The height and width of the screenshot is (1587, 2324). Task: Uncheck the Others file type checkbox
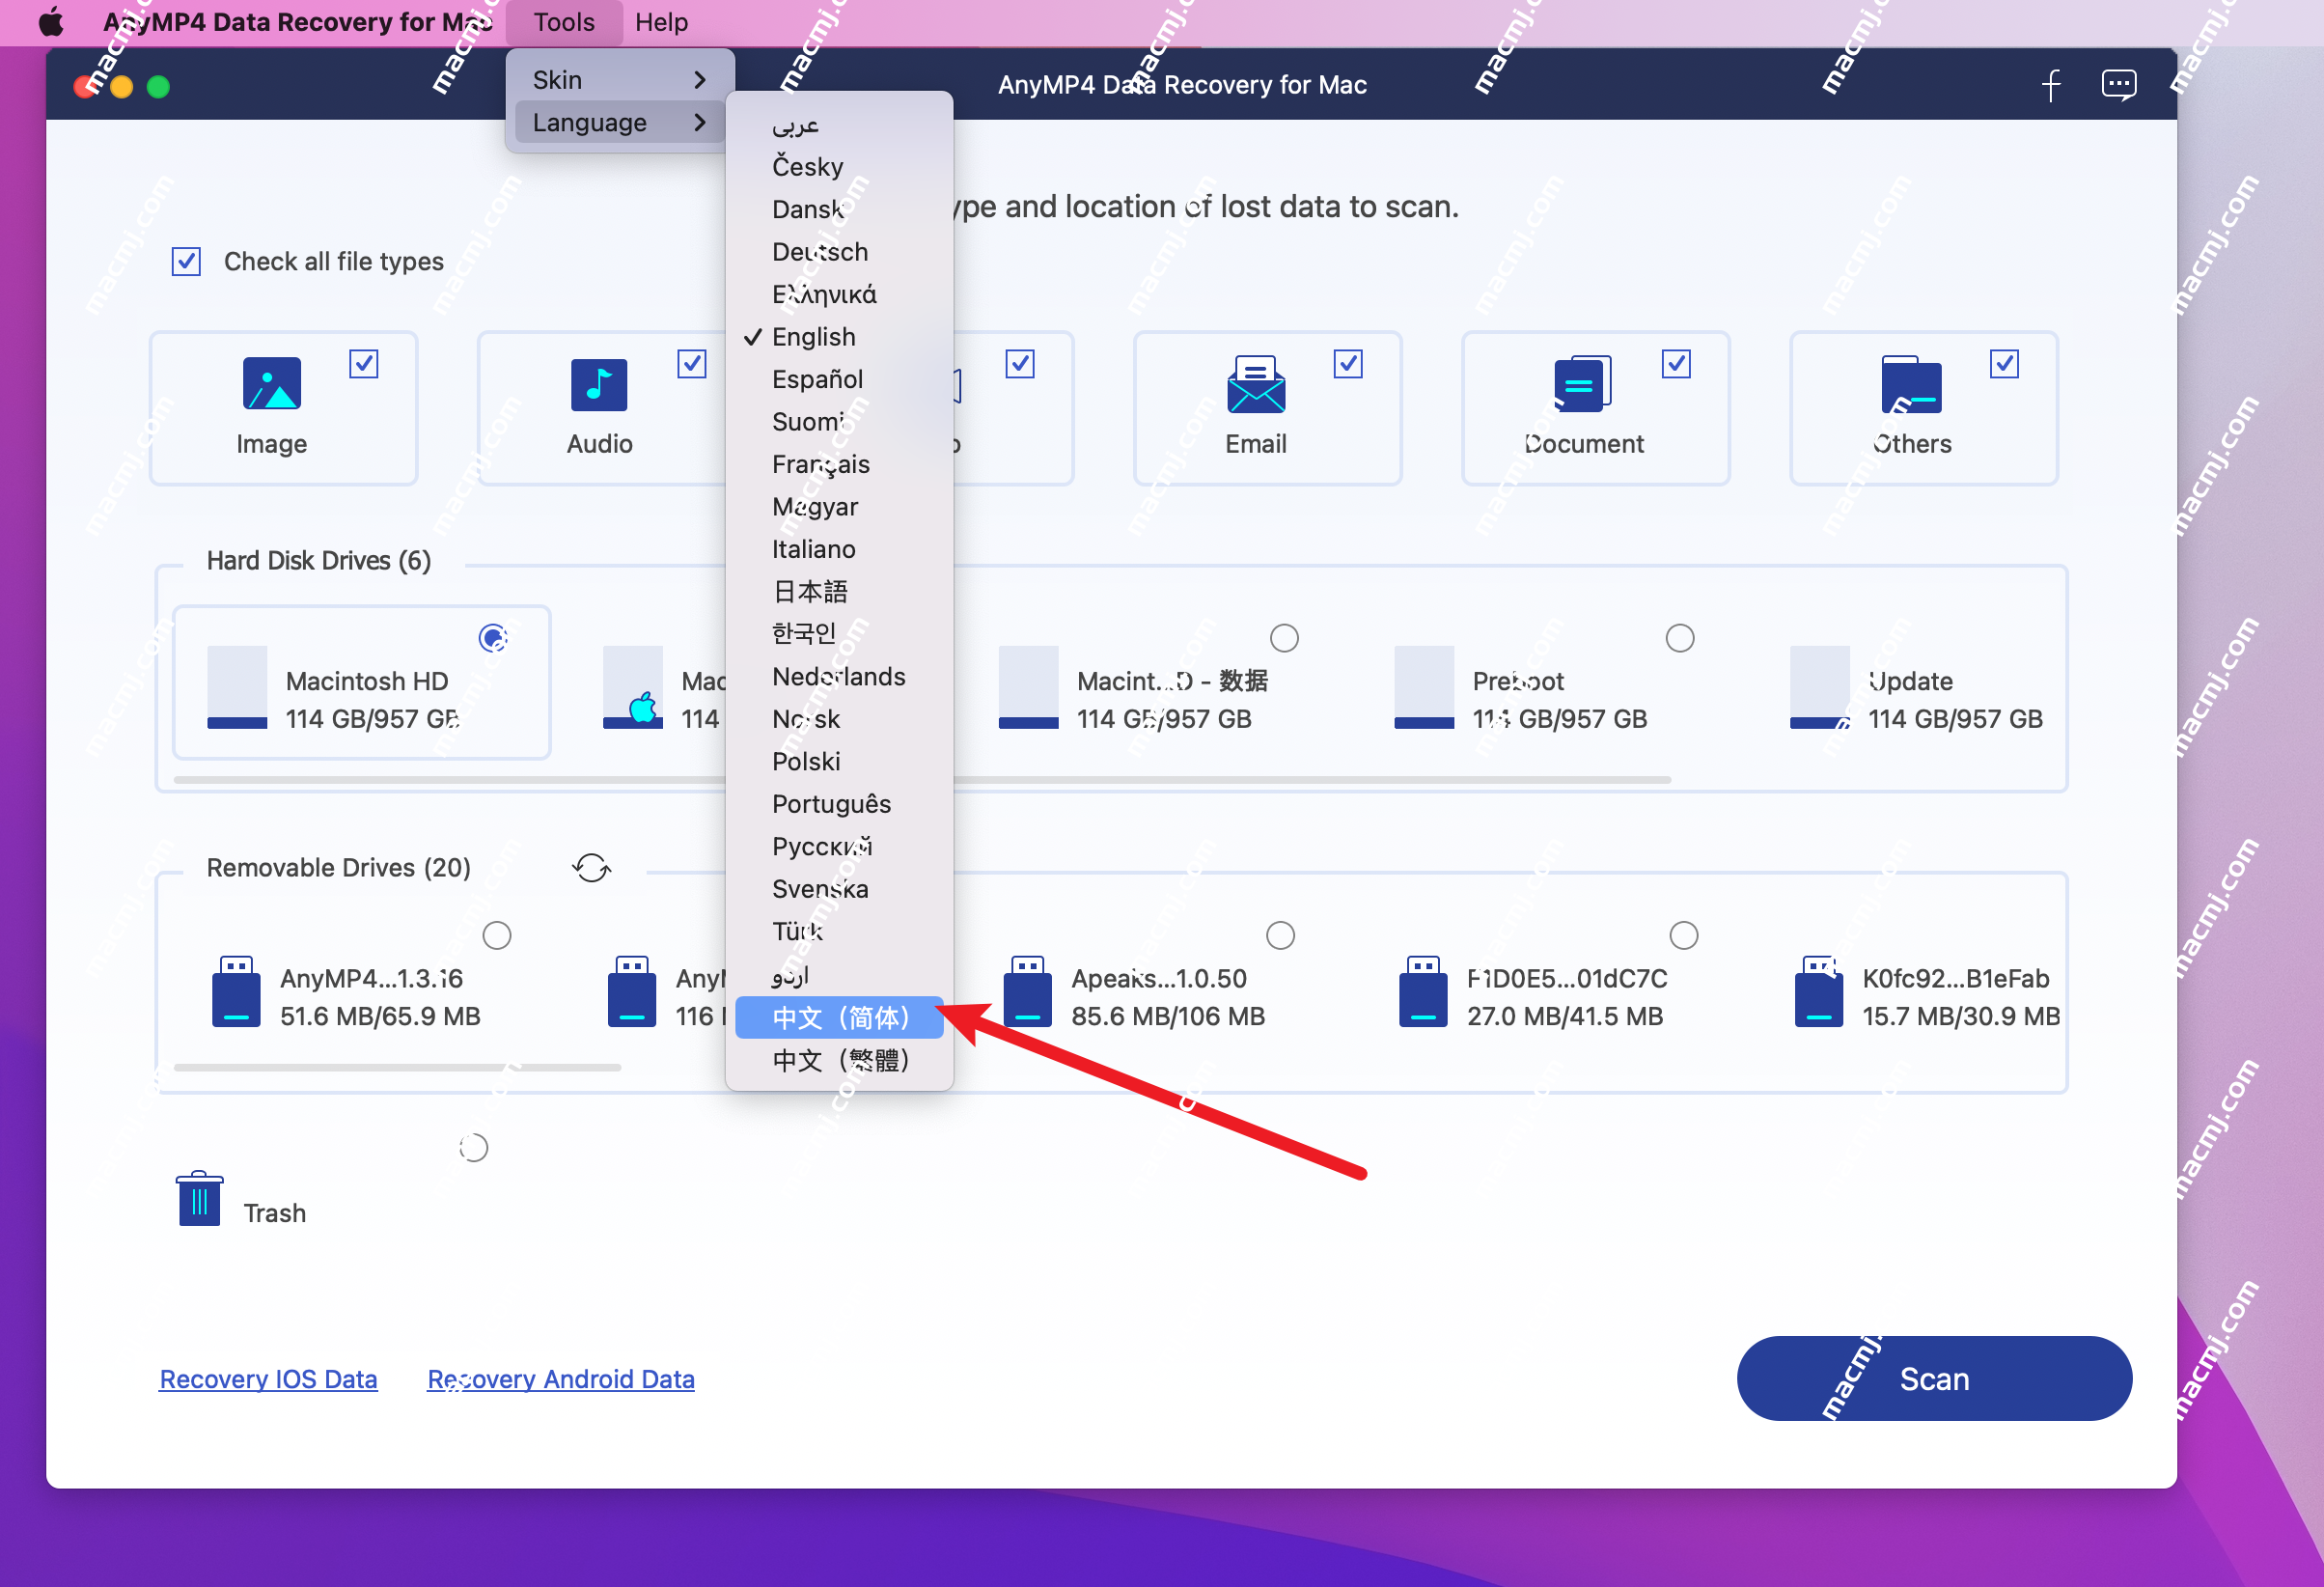[2004, 363]
